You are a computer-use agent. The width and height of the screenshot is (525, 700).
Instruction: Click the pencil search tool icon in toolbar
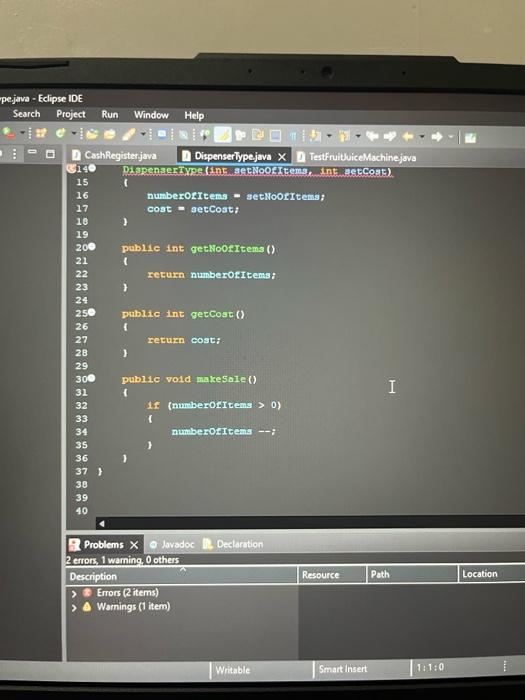pyautogui.click(x=129, y=134)
